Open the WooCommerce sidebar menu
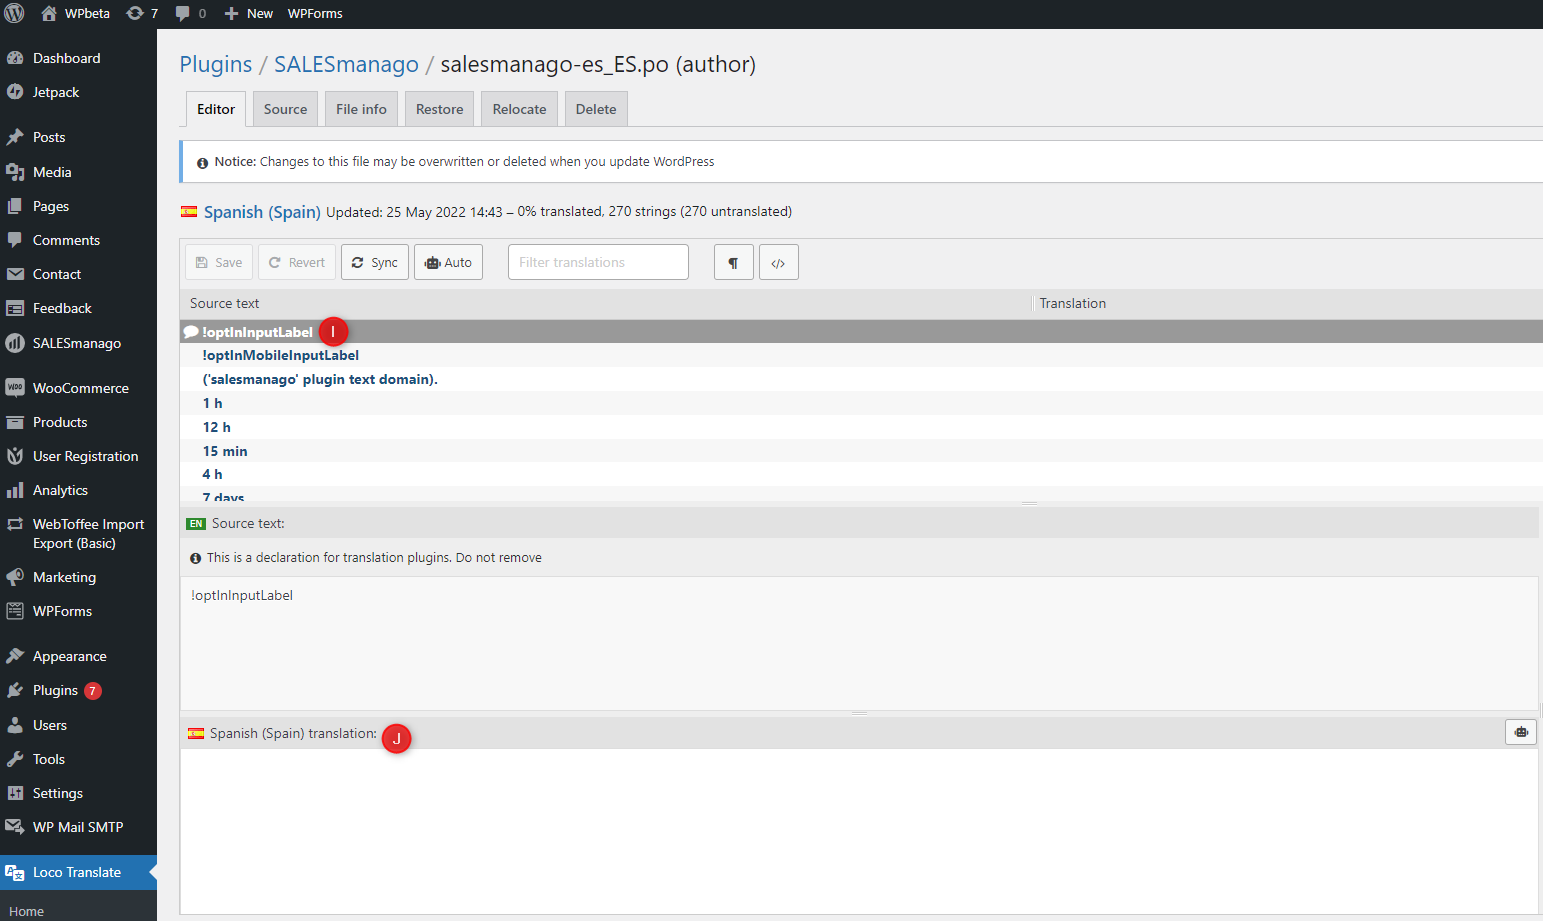 tap(78, 388)
